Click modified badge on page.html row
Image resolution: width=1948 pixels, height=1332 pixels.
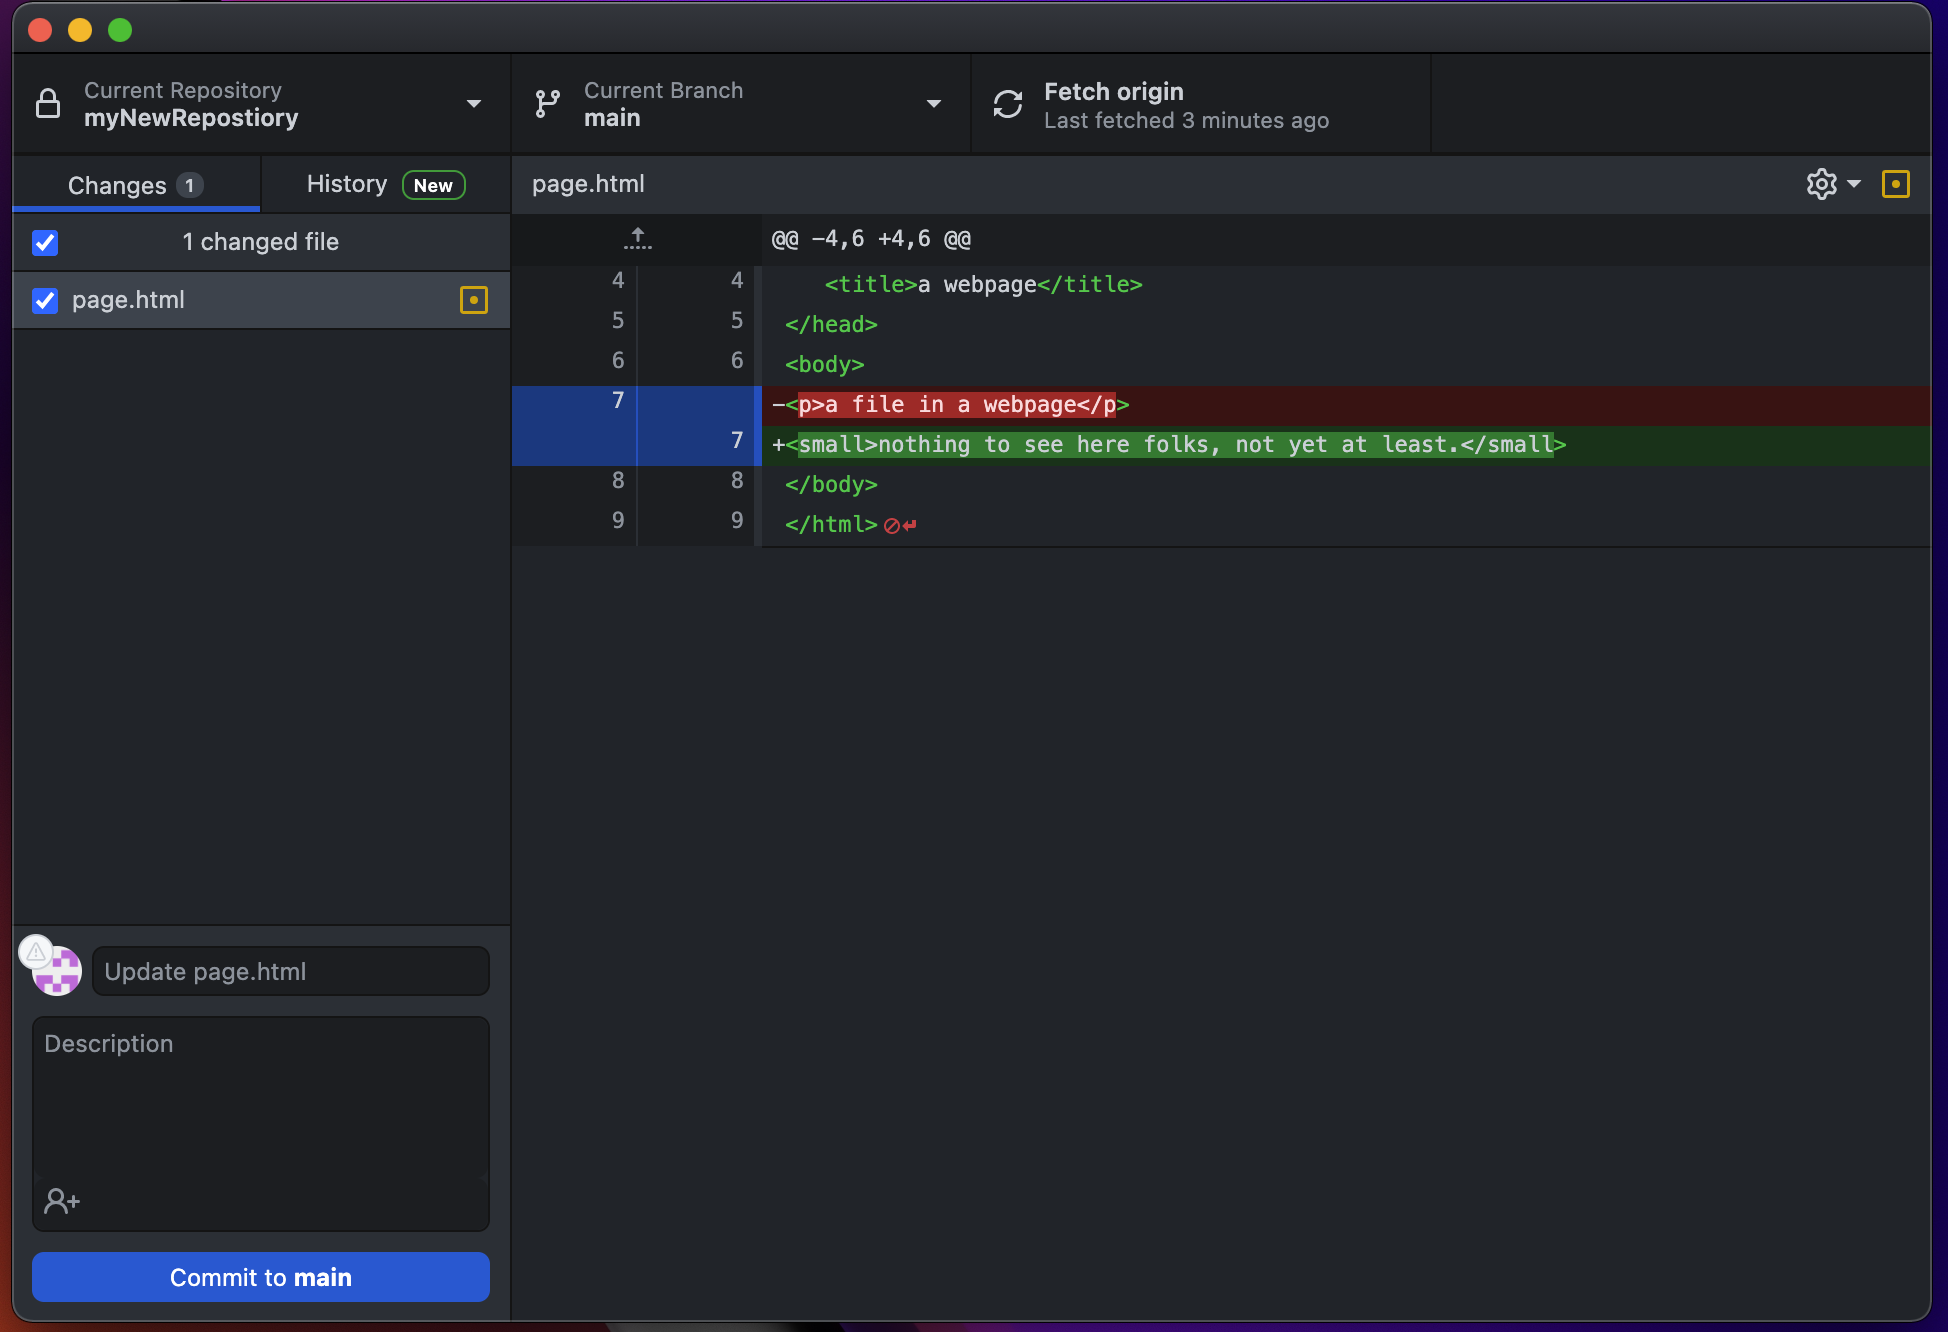(474, 300)
